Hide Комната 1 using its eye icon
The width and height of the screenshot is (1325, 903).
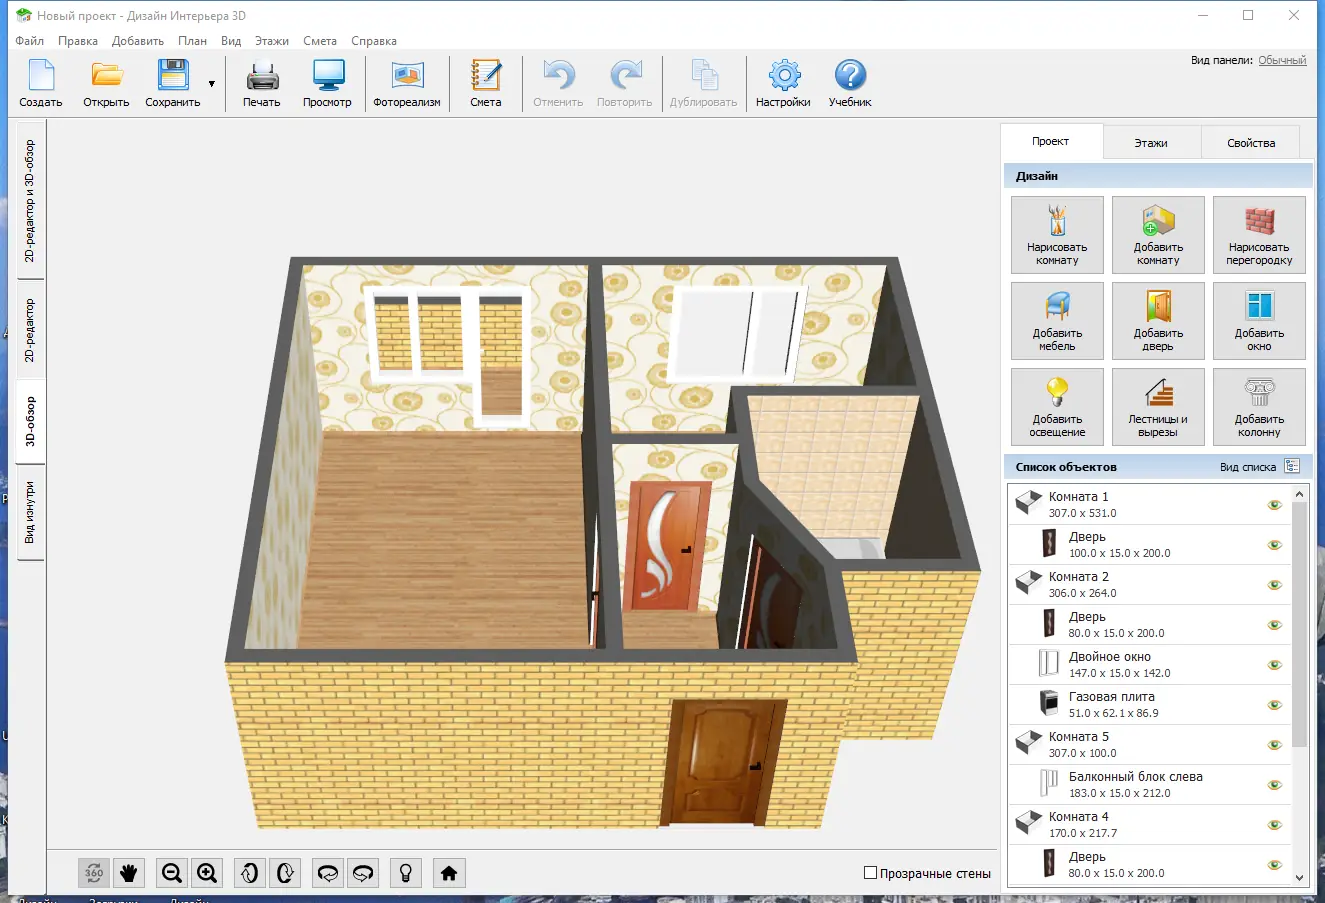click(1274, 505)
